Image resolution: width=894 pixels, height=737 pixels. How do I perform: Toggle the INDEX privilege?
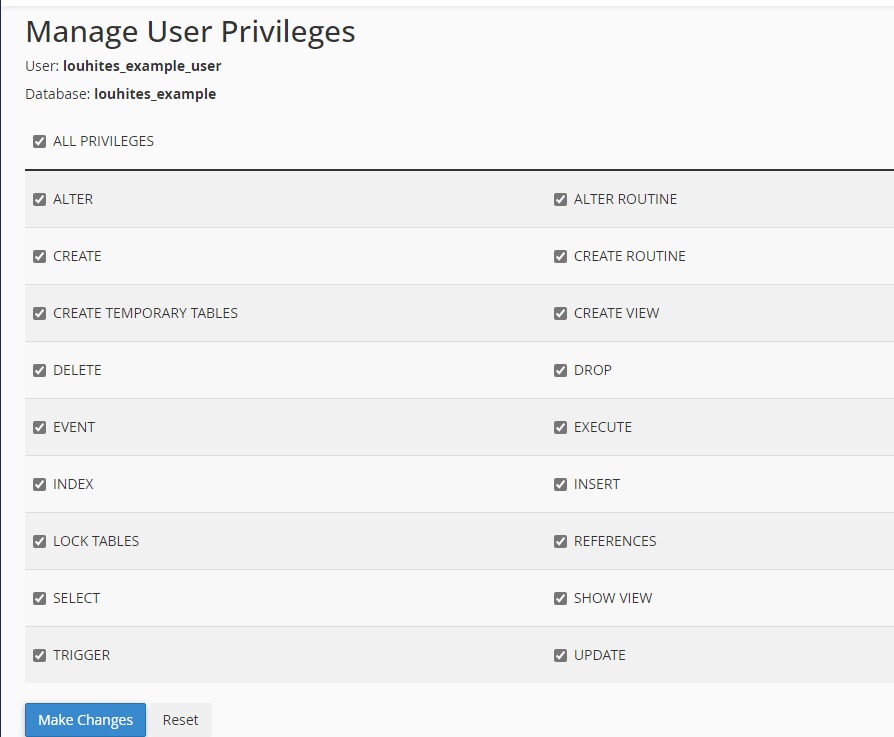coord(40,485)
